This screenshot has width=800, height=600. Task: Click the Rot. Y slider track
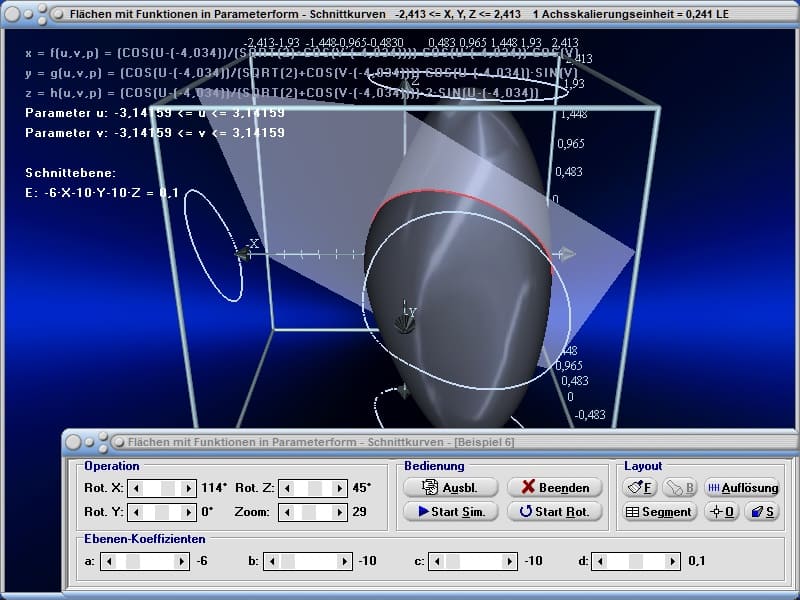[162, 512]
